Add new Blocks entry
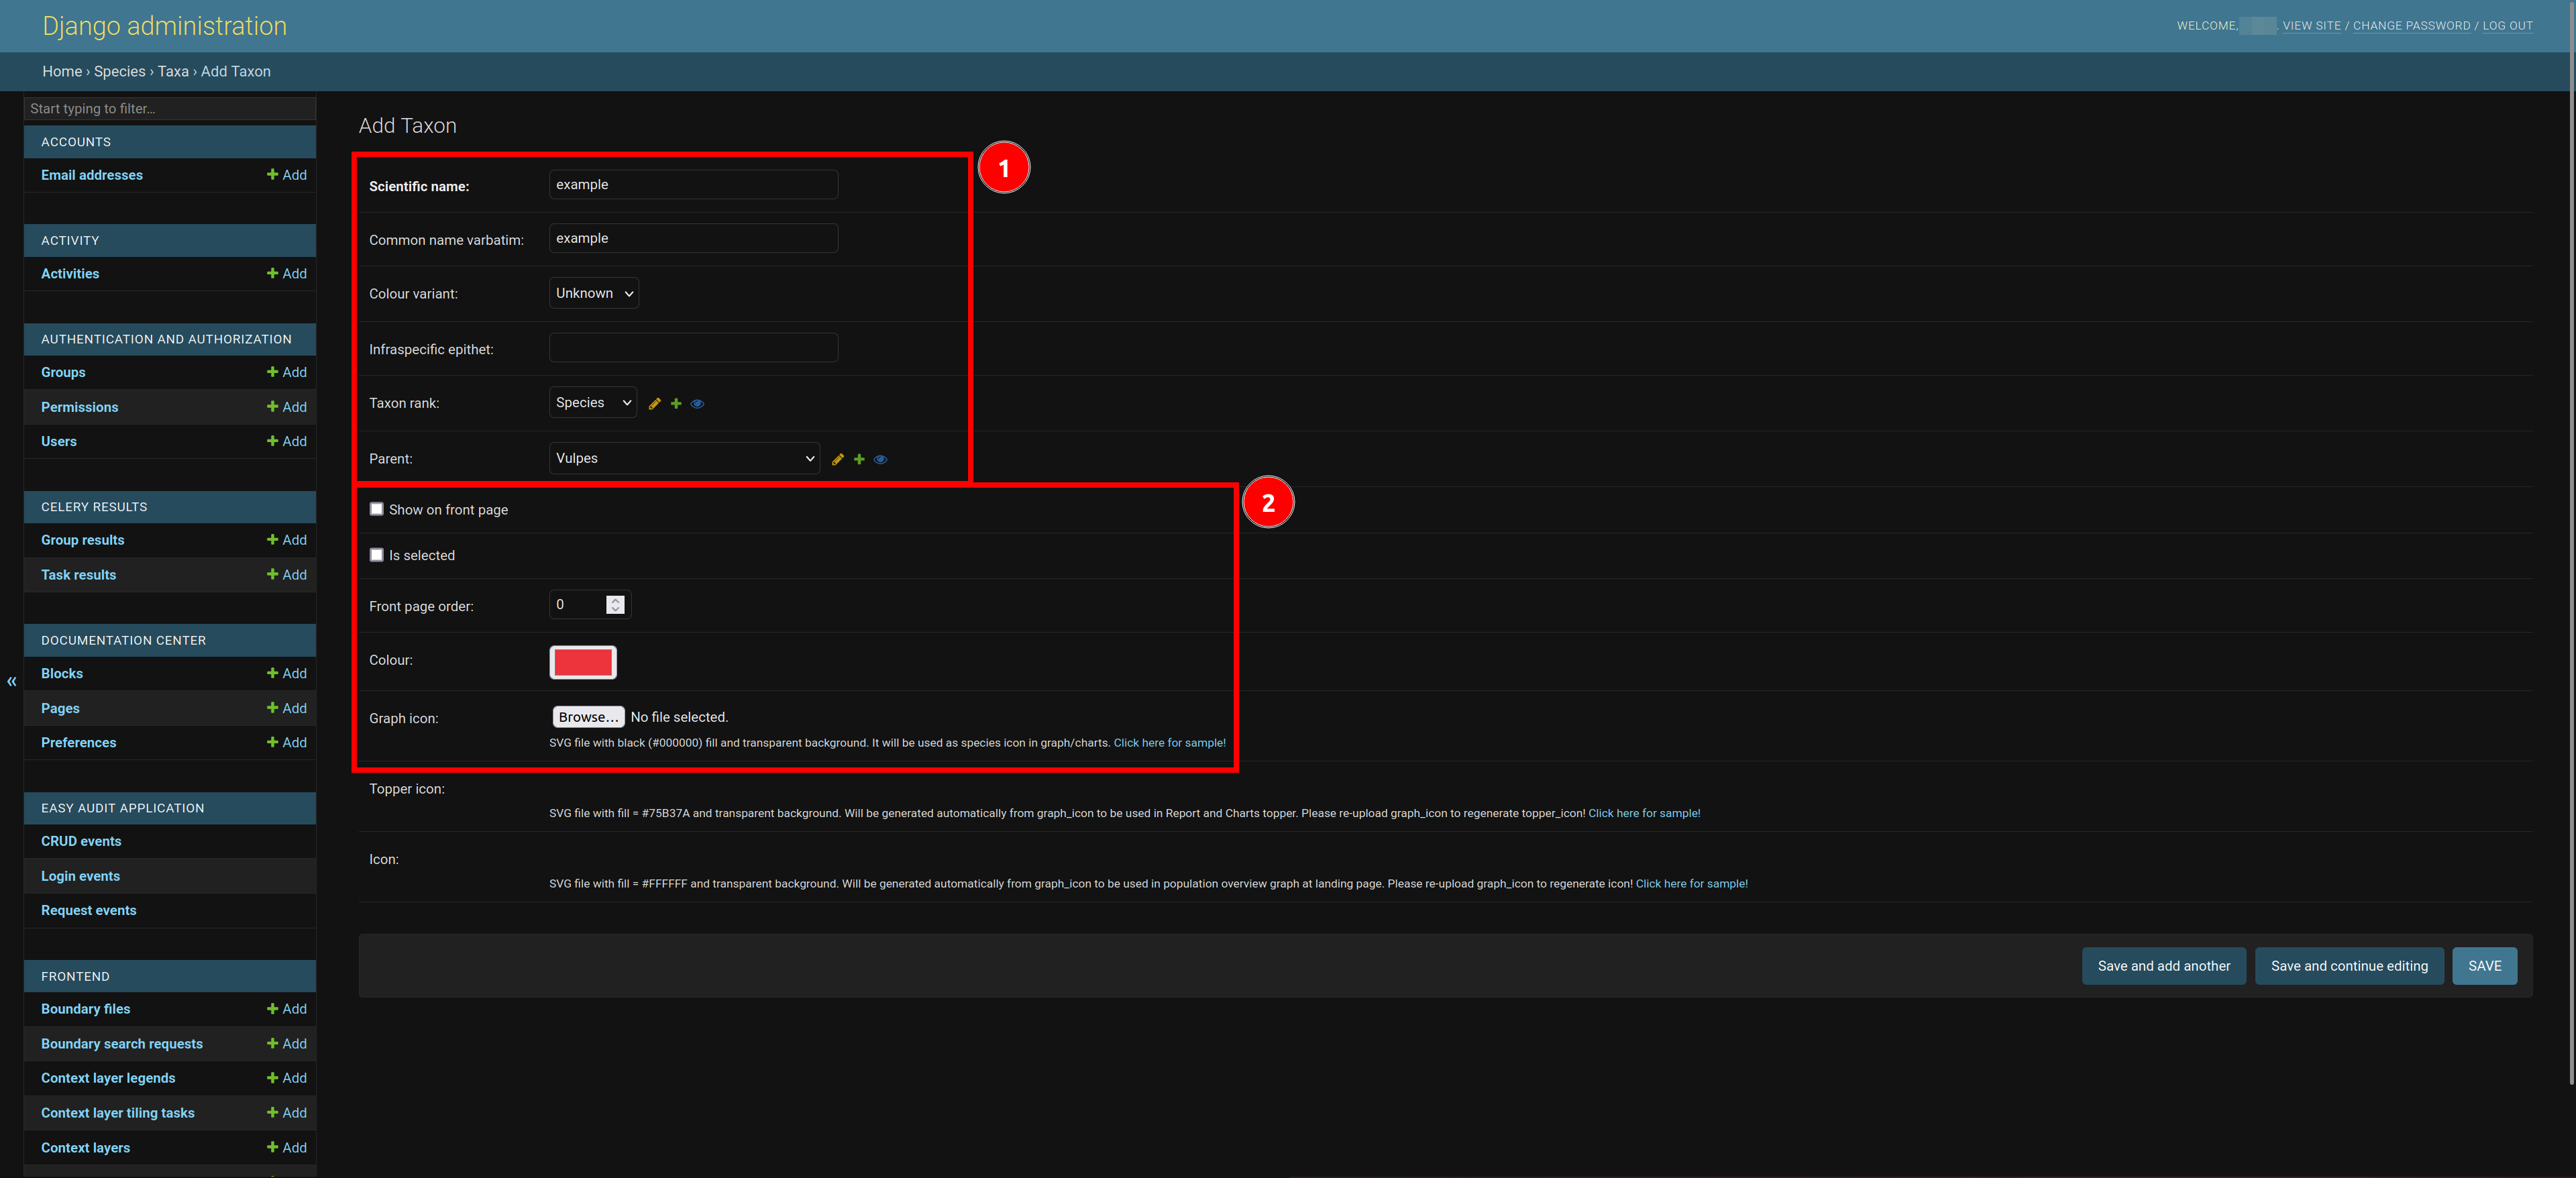 point(287,673)
